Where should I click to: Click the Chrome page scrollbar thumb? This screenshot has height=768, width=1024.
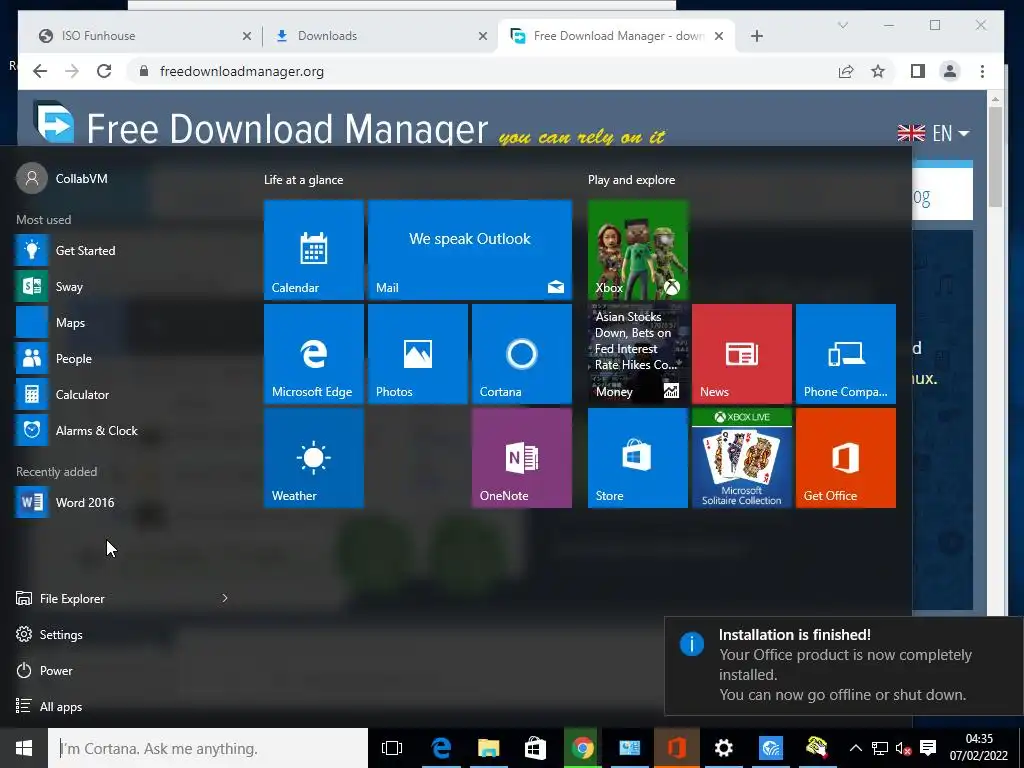995,157
